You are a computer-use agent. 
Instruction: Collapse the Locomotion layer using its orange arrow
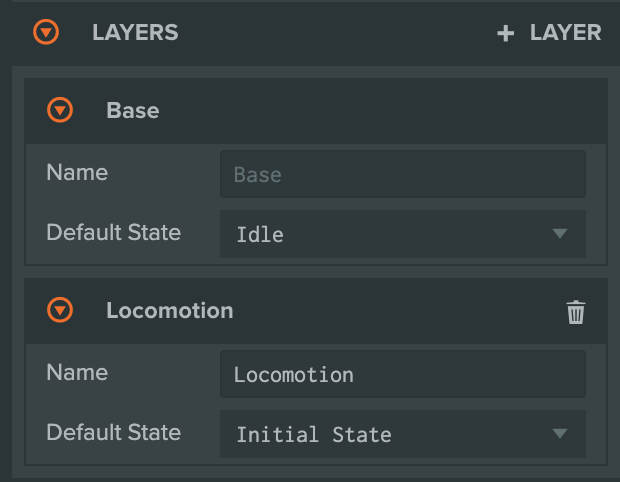[x=60, y=310]
